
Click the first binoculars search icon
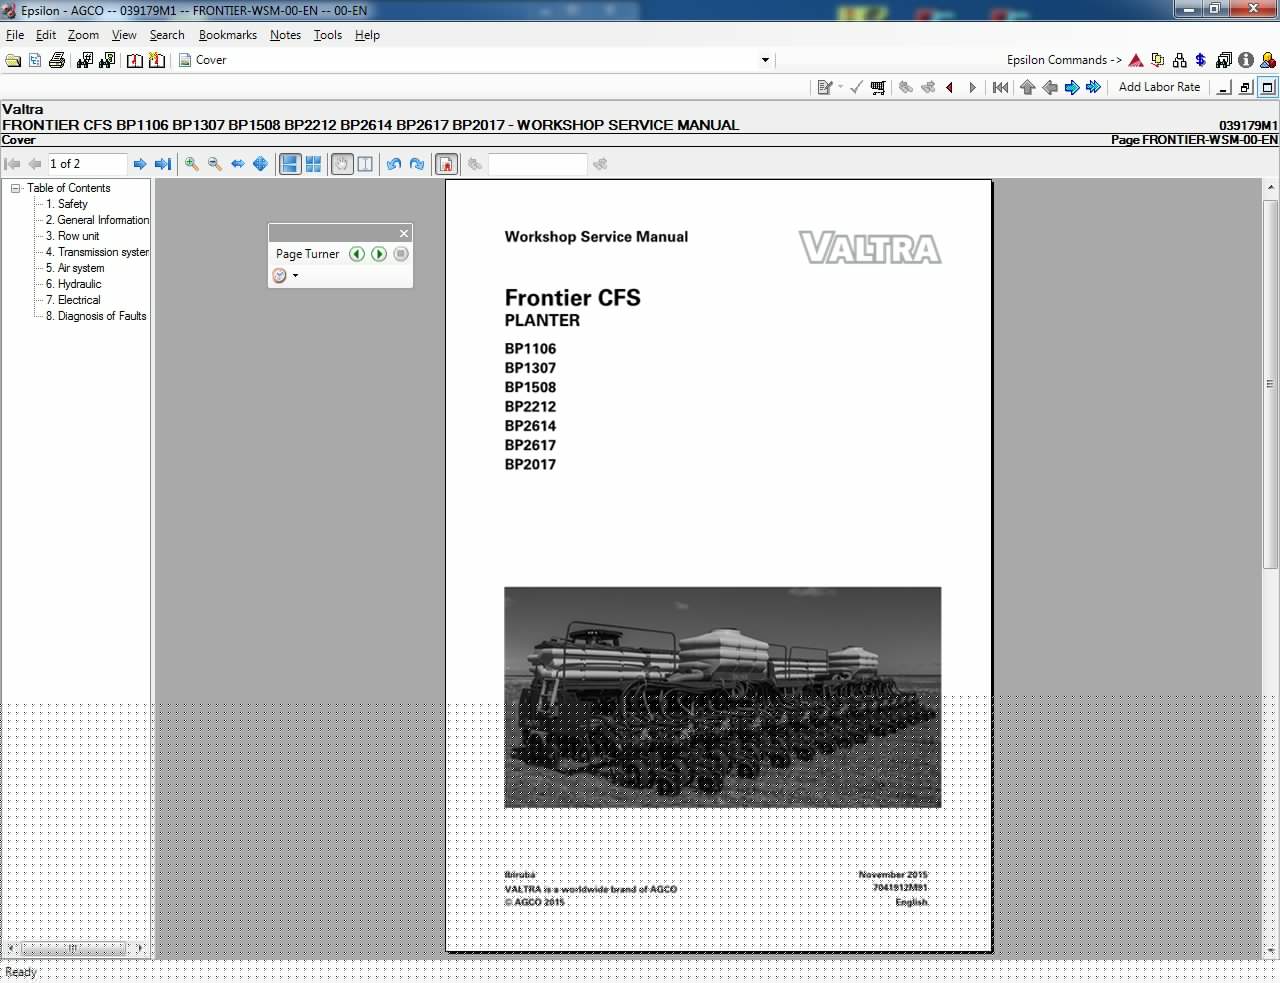pos(85,60)
